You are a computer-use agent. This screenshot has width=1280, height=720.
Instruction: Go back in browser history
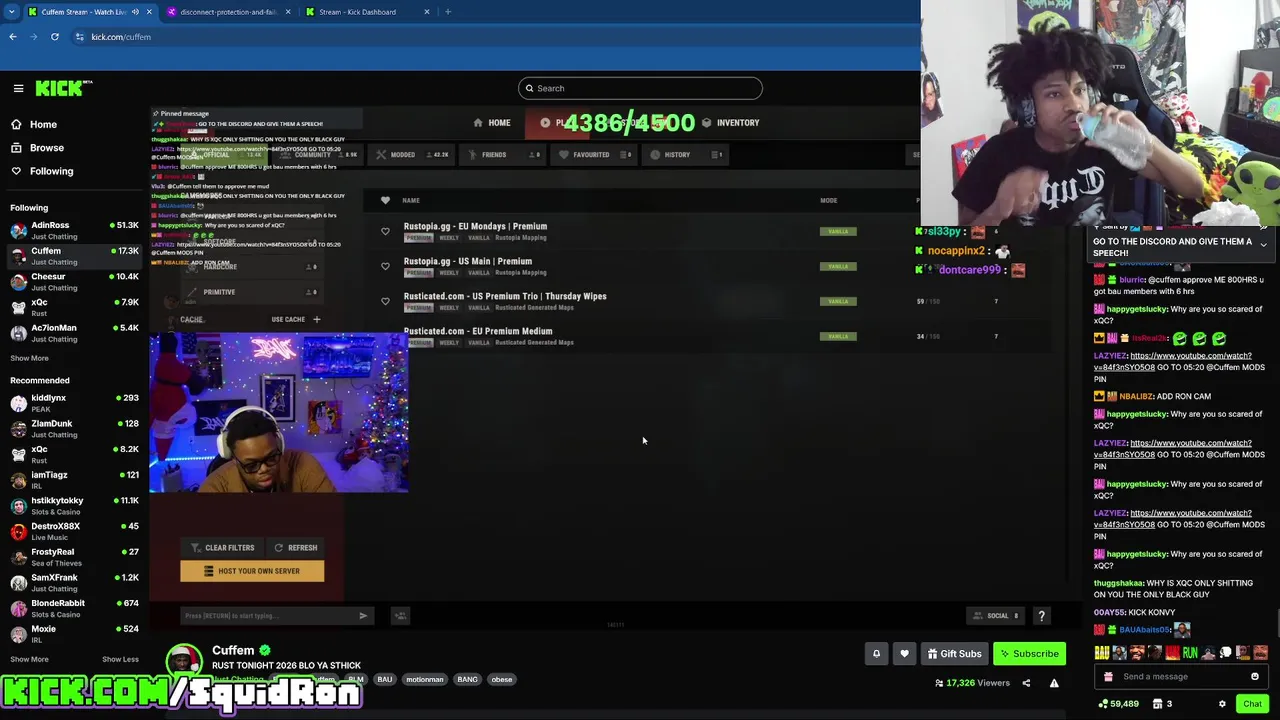13,37
